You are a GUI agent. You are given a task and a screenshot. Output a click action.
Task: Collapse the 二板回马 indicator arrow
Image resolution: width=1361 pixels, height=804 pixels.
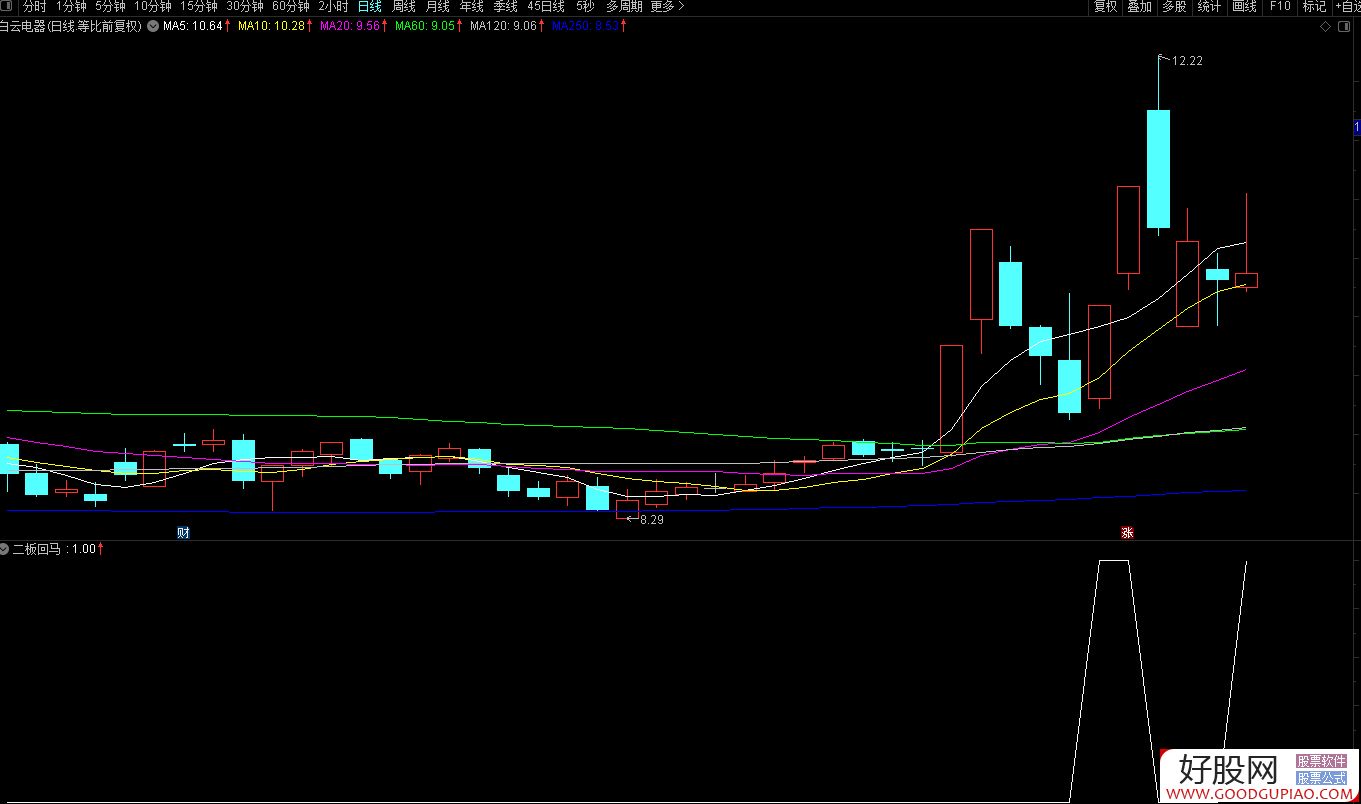pos(5,549)
